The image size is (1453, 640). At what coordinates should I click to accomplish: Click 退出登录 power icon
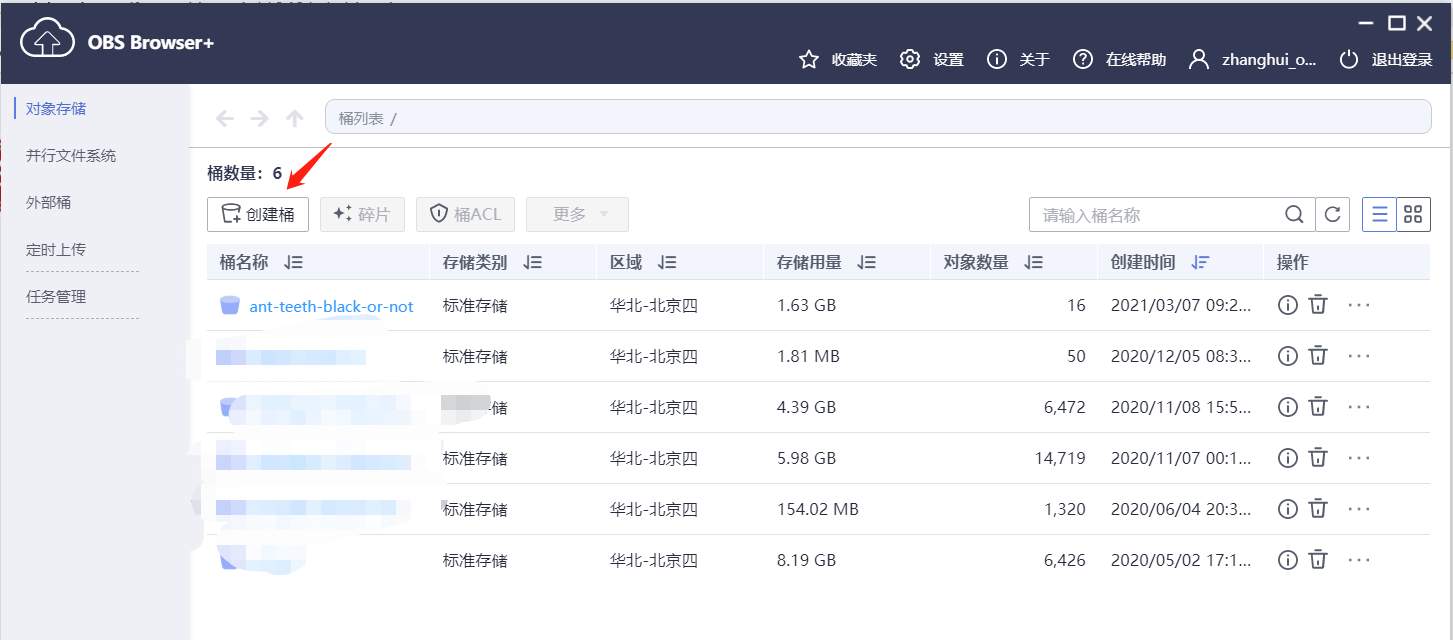pyautogui.click(x=1350, y=60)
